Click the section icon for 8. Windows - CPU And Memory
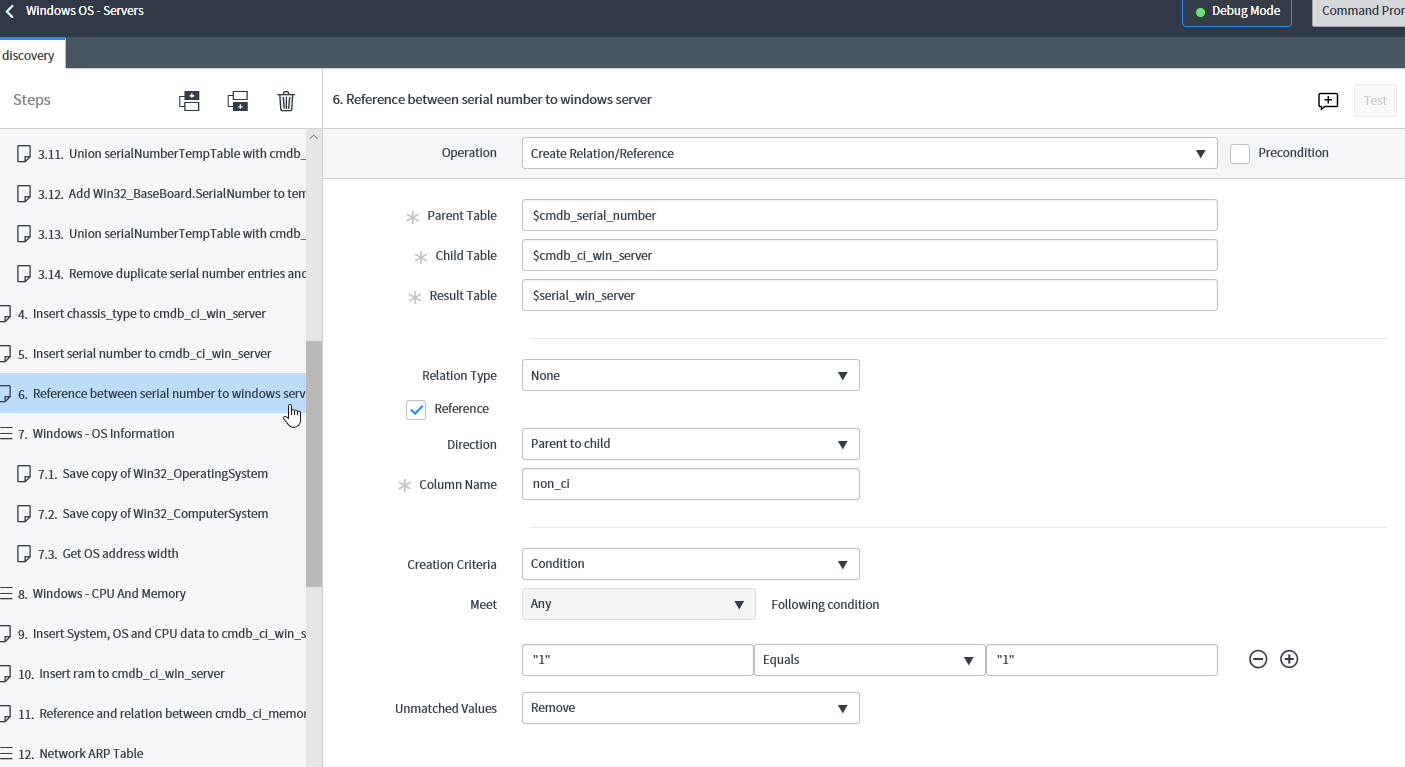This screenshot has height=767, width=1405. (x=6, y=594)
